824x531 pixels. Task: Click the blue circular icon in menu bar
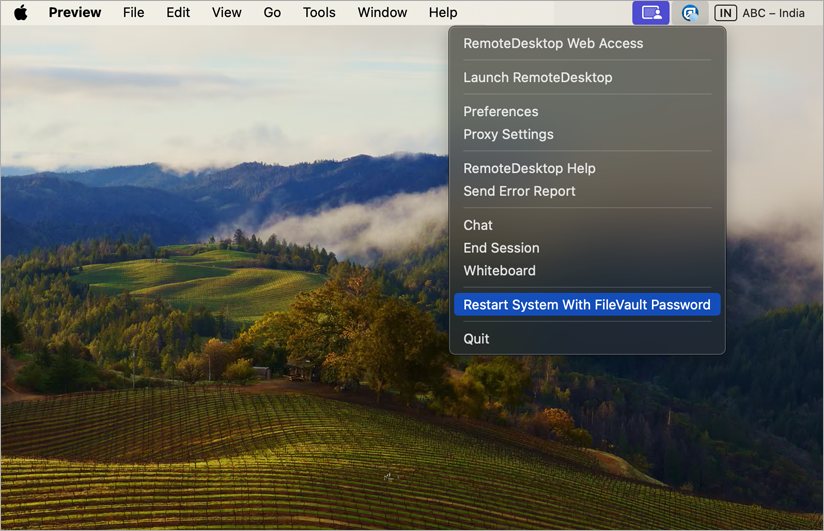(x=689, y=13)
